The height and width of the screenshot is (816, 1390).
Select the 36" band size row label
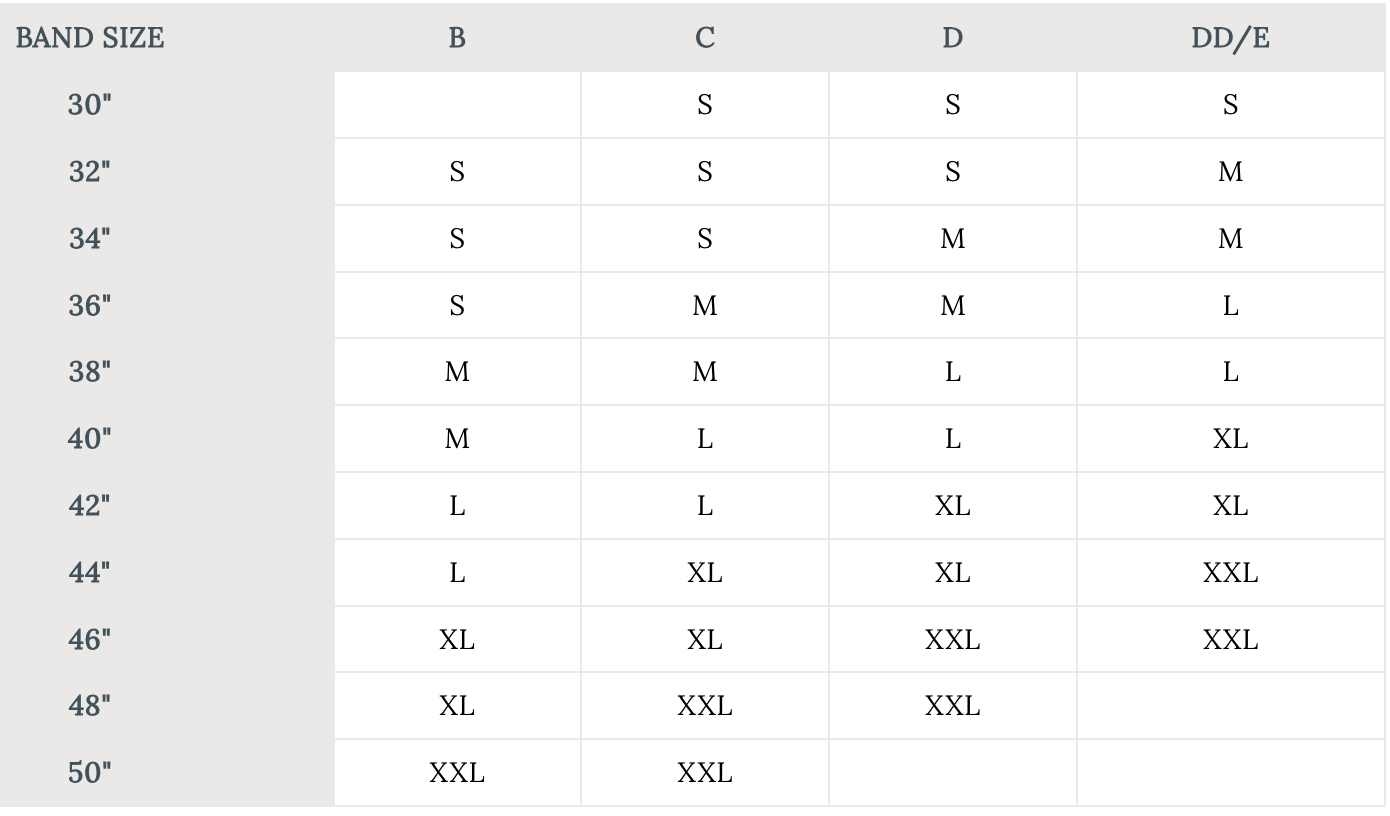coord(90,306)
